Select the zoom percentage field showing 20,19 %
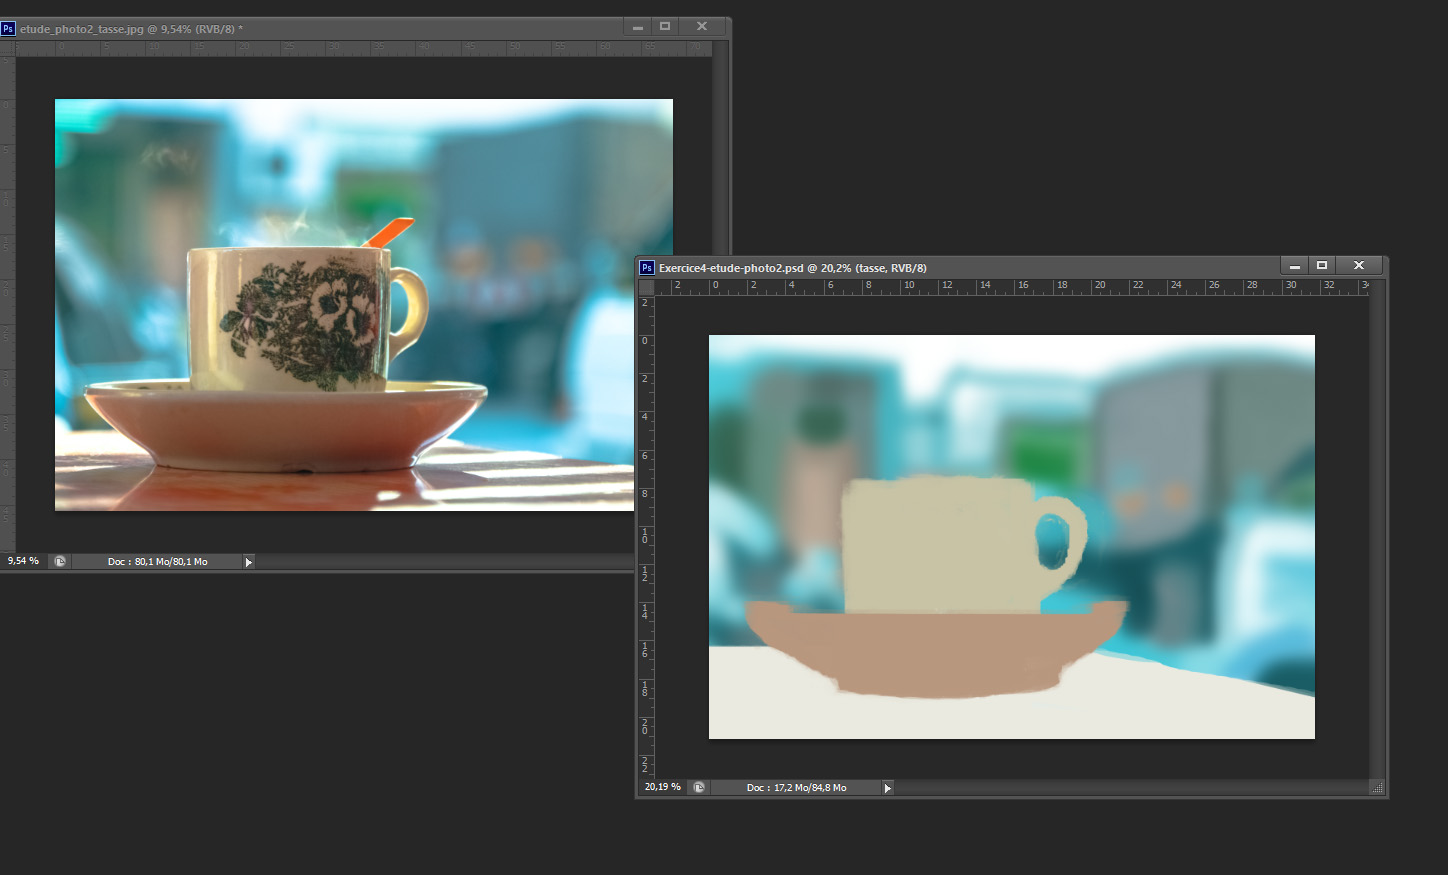This screenshot has height=875, width=1448. tap(661, 787)
